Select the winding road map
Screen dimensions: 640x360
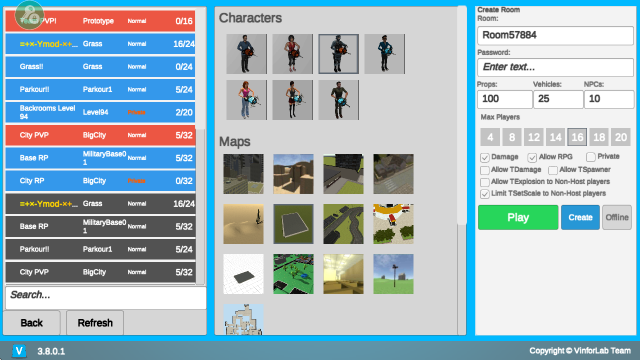click(x=343, y=224)
